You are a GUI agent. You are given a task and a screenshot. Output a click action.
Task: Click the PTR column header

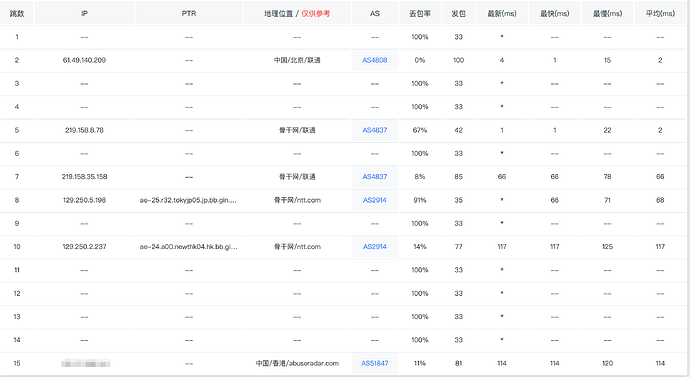point(189,14)
